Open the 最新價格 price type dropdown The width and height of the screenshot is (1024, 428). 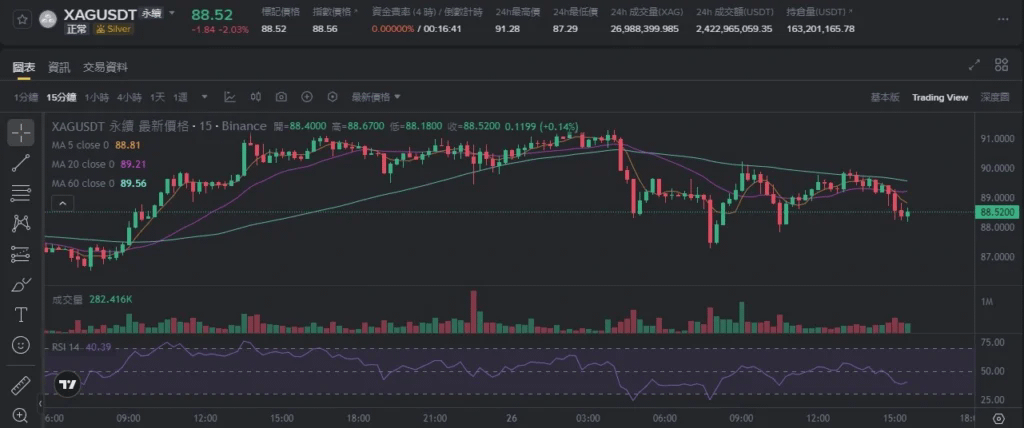[x=376, y=97]
